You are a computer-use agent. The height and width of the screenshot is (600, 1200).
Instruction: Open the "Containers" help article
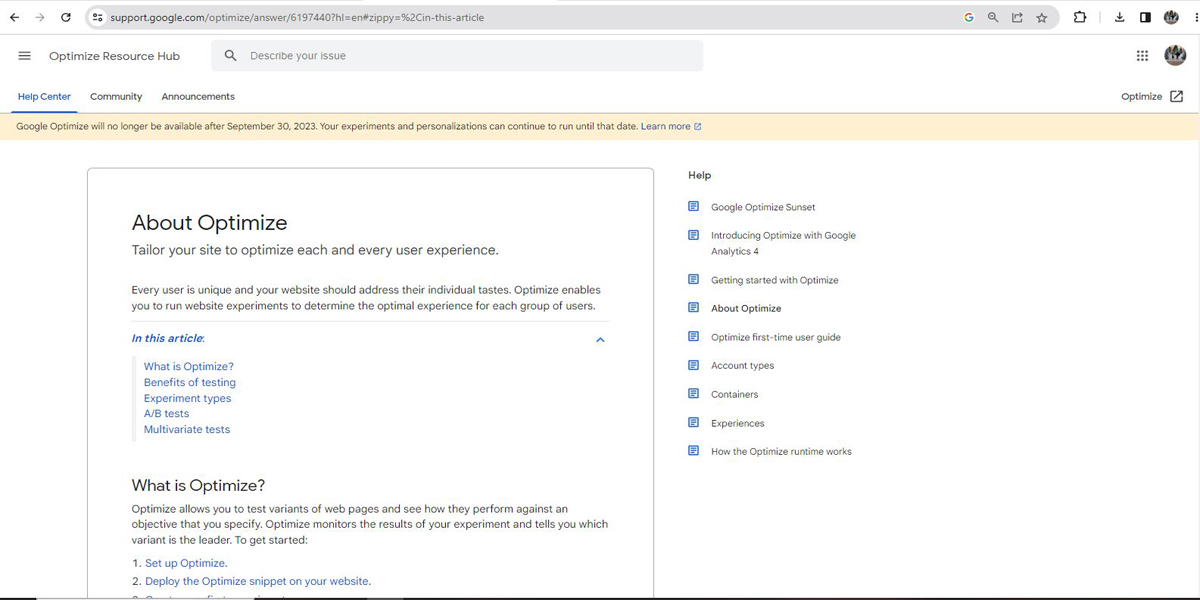pos(735,394)
